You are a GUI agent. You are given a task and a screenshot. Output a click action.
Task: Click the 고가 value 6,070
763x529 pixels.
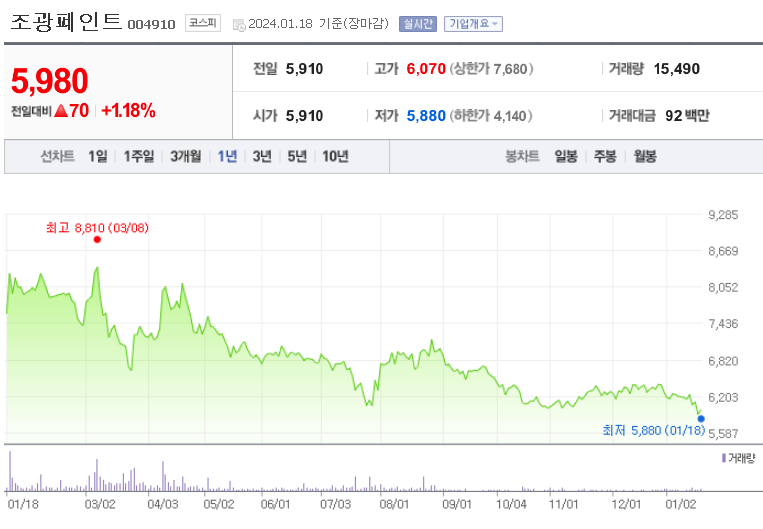426,69
